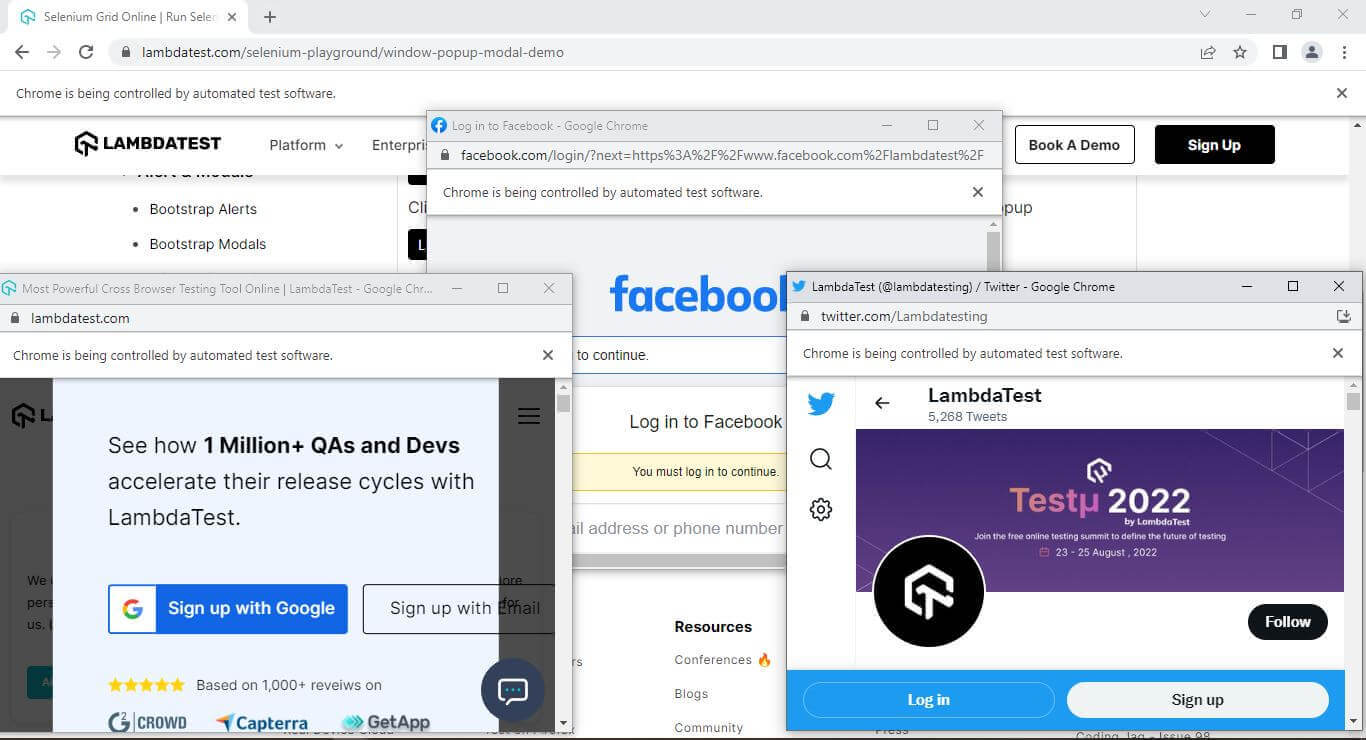Open the Bootstrap Modals link
The width and height of the screenshot is (1366, 740).
pos(208,244)
